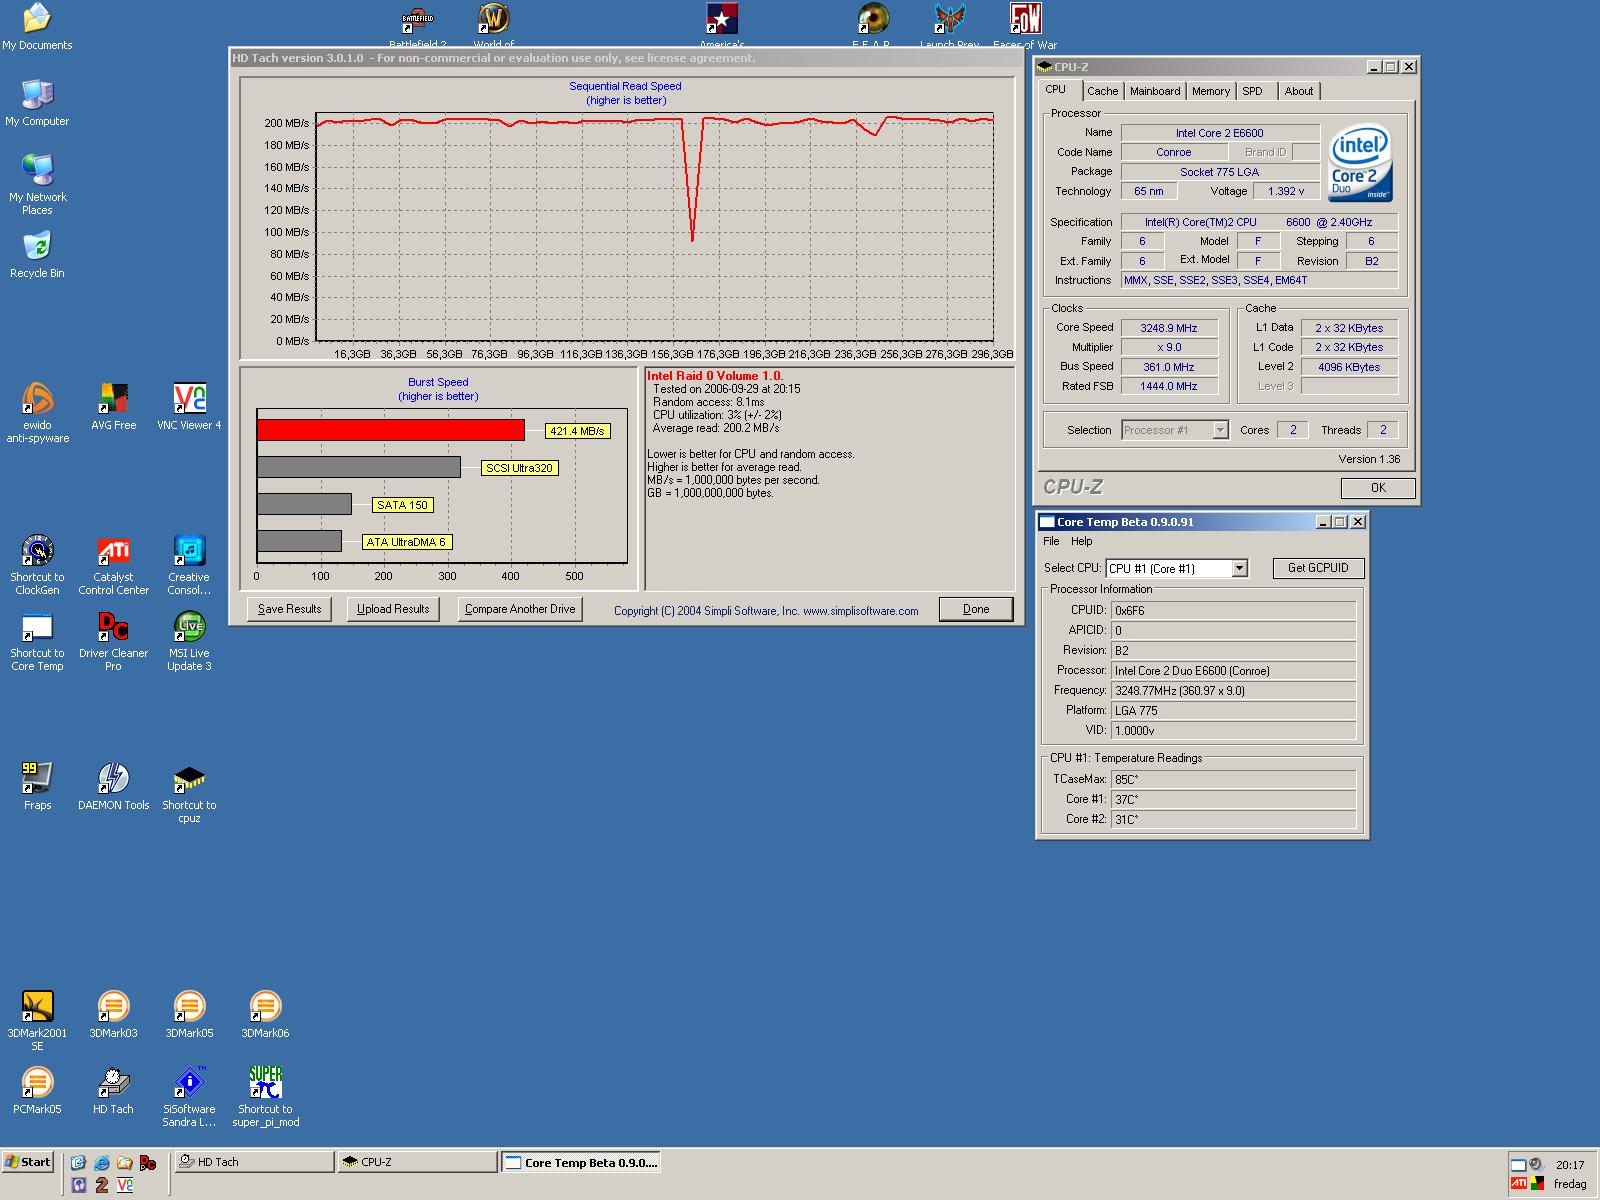Launch 3DMark06 desktop icon

click(265, 1014)
